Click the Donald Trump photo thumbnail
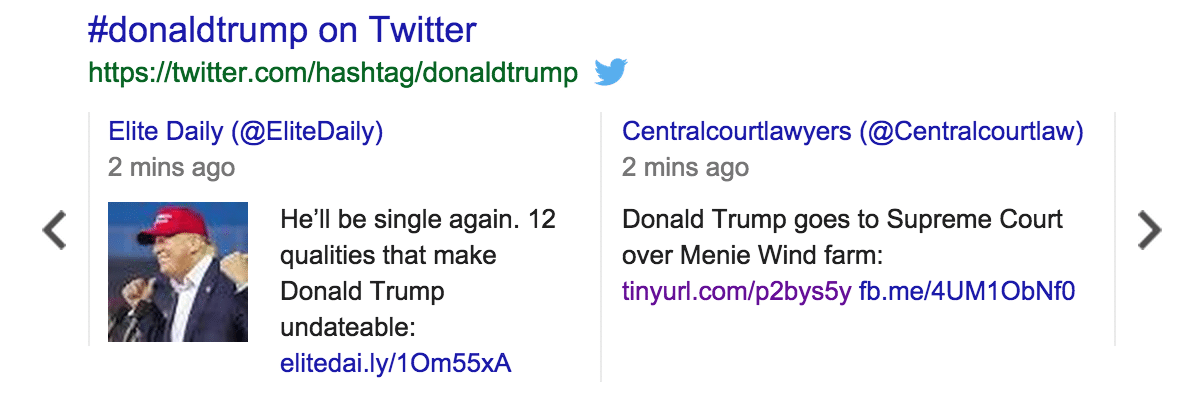This screenshot has width=1200, height=404. tap(178, 272)
